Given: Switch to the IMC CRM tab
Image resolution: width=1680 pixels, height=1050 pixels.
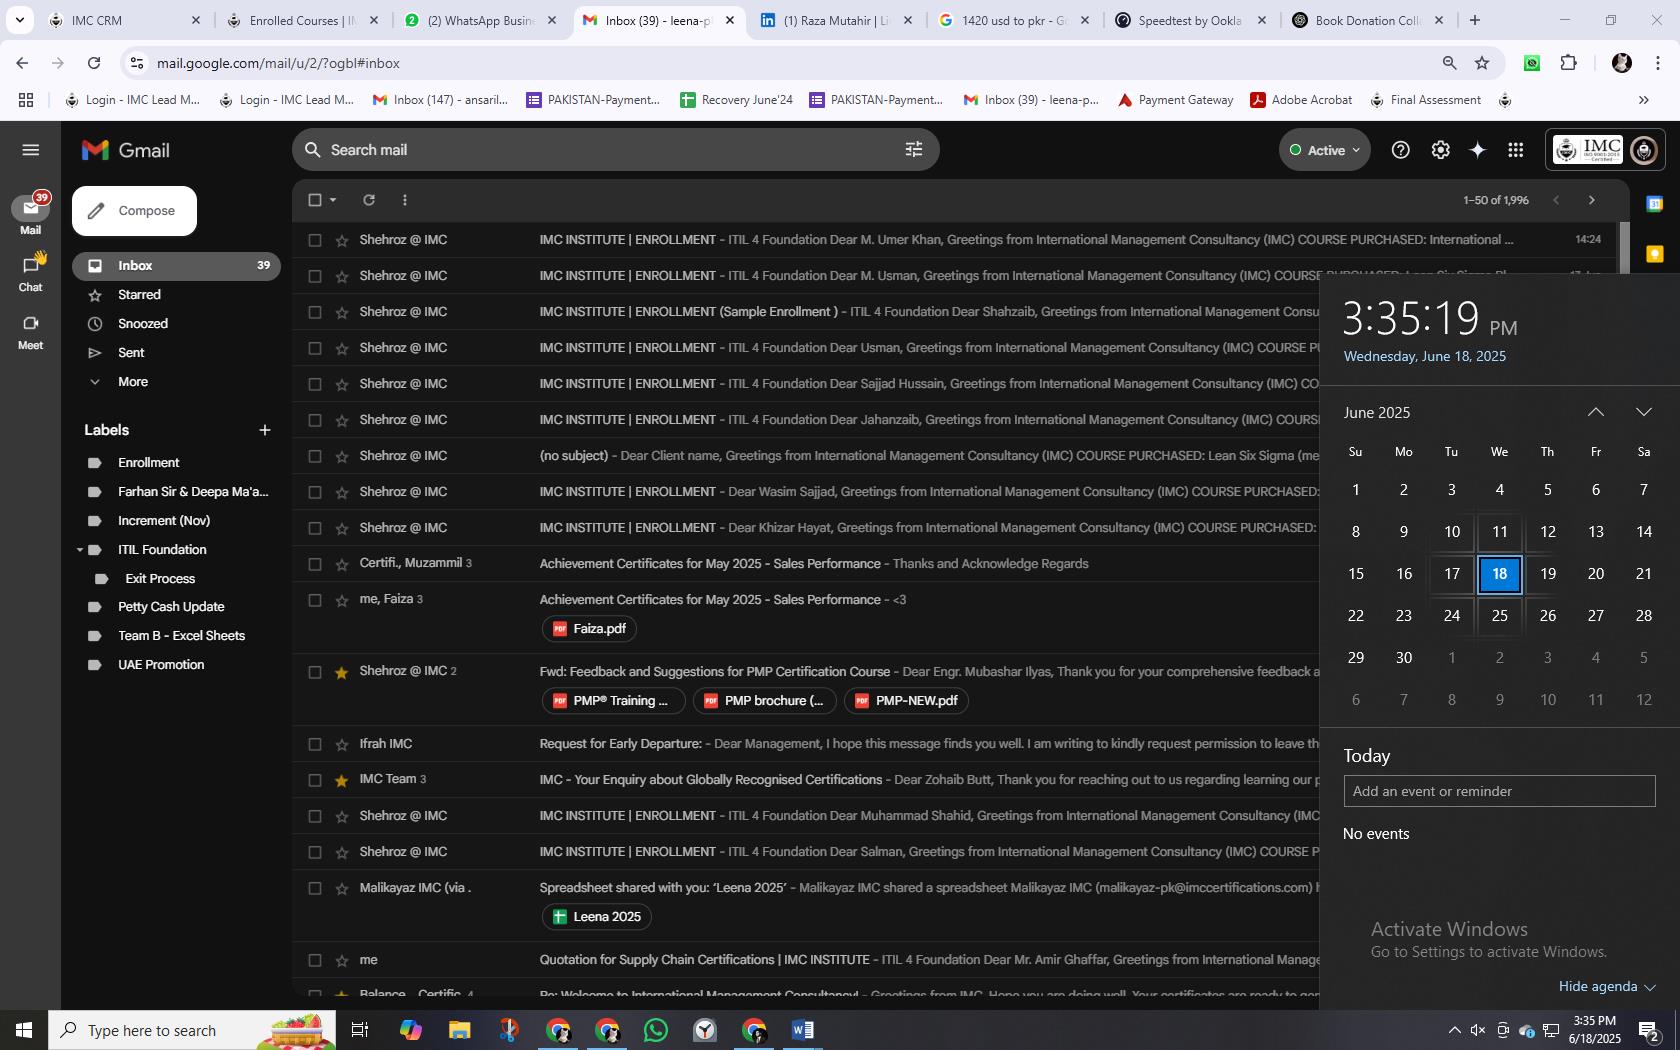Looking at the screenshot, I should point(123,20).
